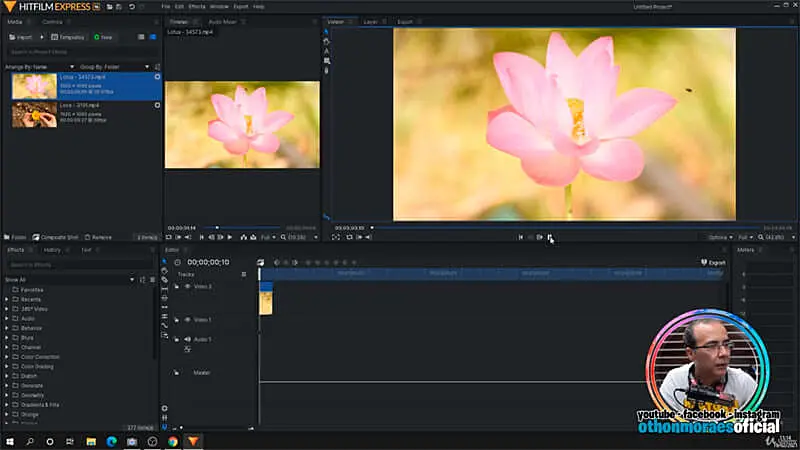Click the Export button in Editor
This screenshot has width=800, height=450.
[713, 263]
